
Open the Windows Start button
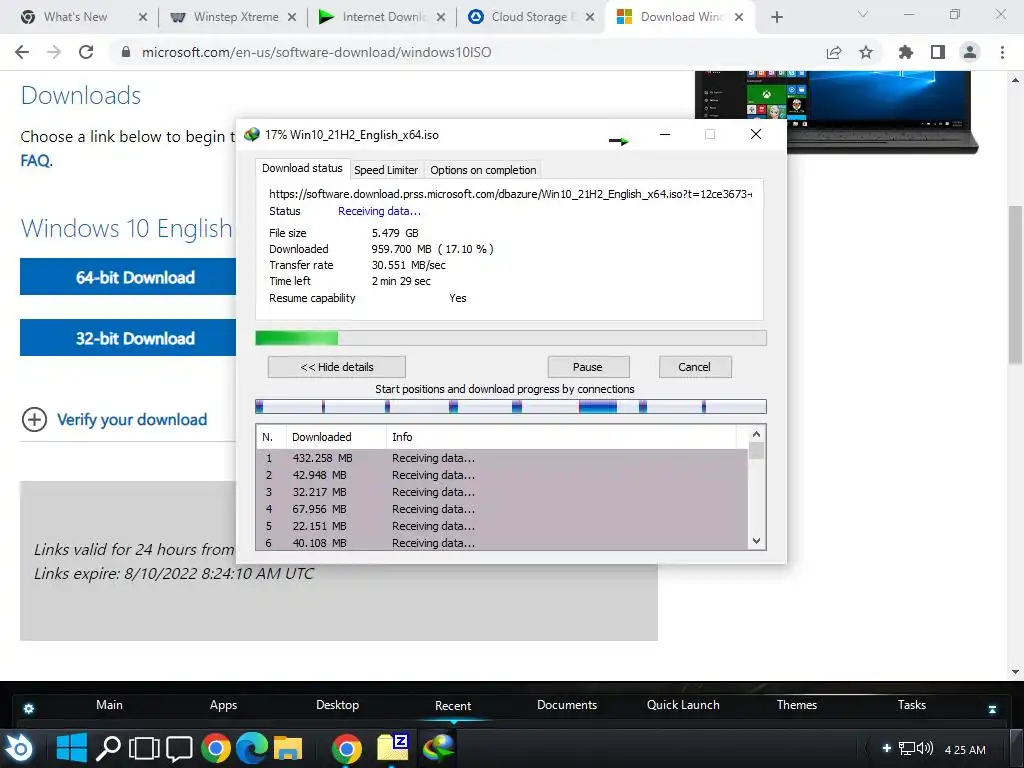click(x=71, y=748)
